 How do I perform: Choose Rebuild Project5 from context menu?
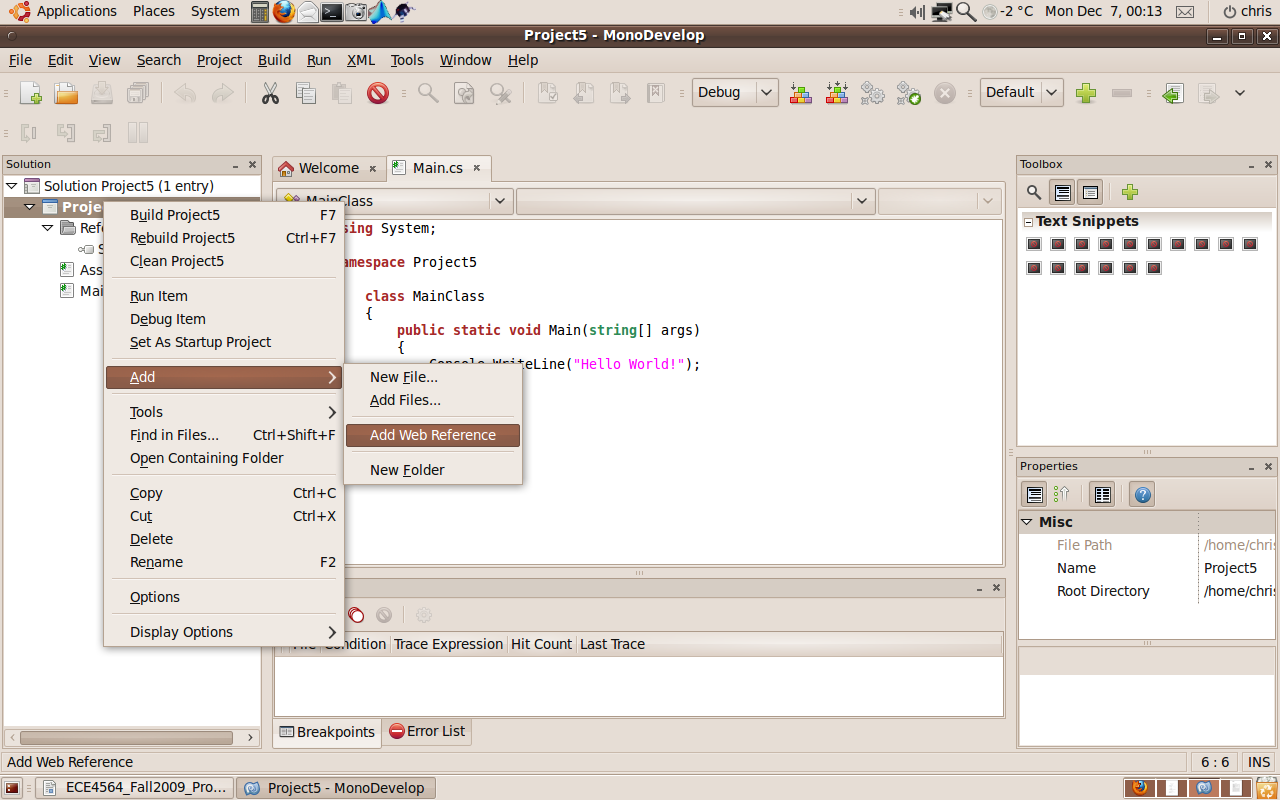coord(182,238)
